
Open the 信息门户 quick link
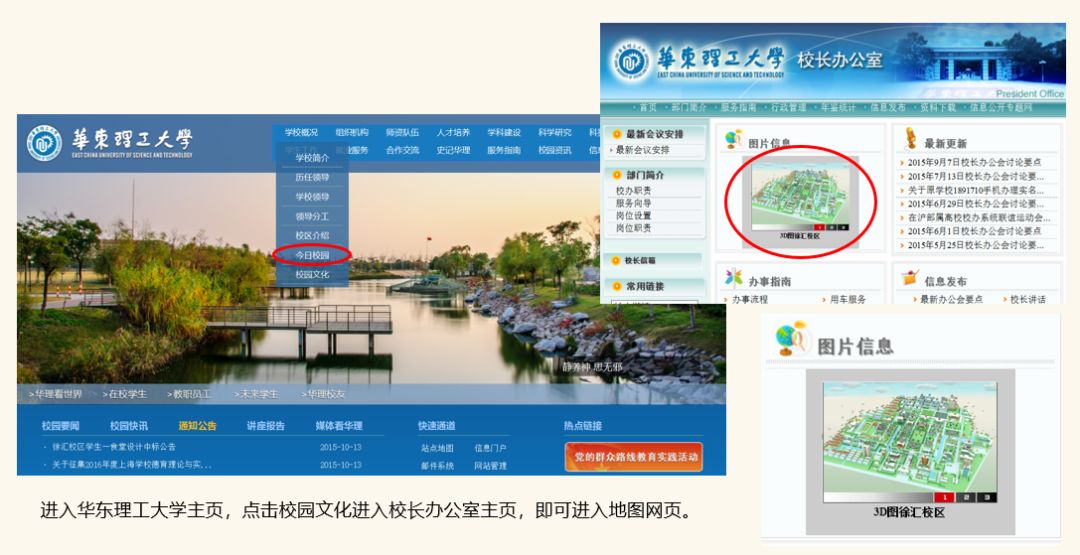pos(490,448)
